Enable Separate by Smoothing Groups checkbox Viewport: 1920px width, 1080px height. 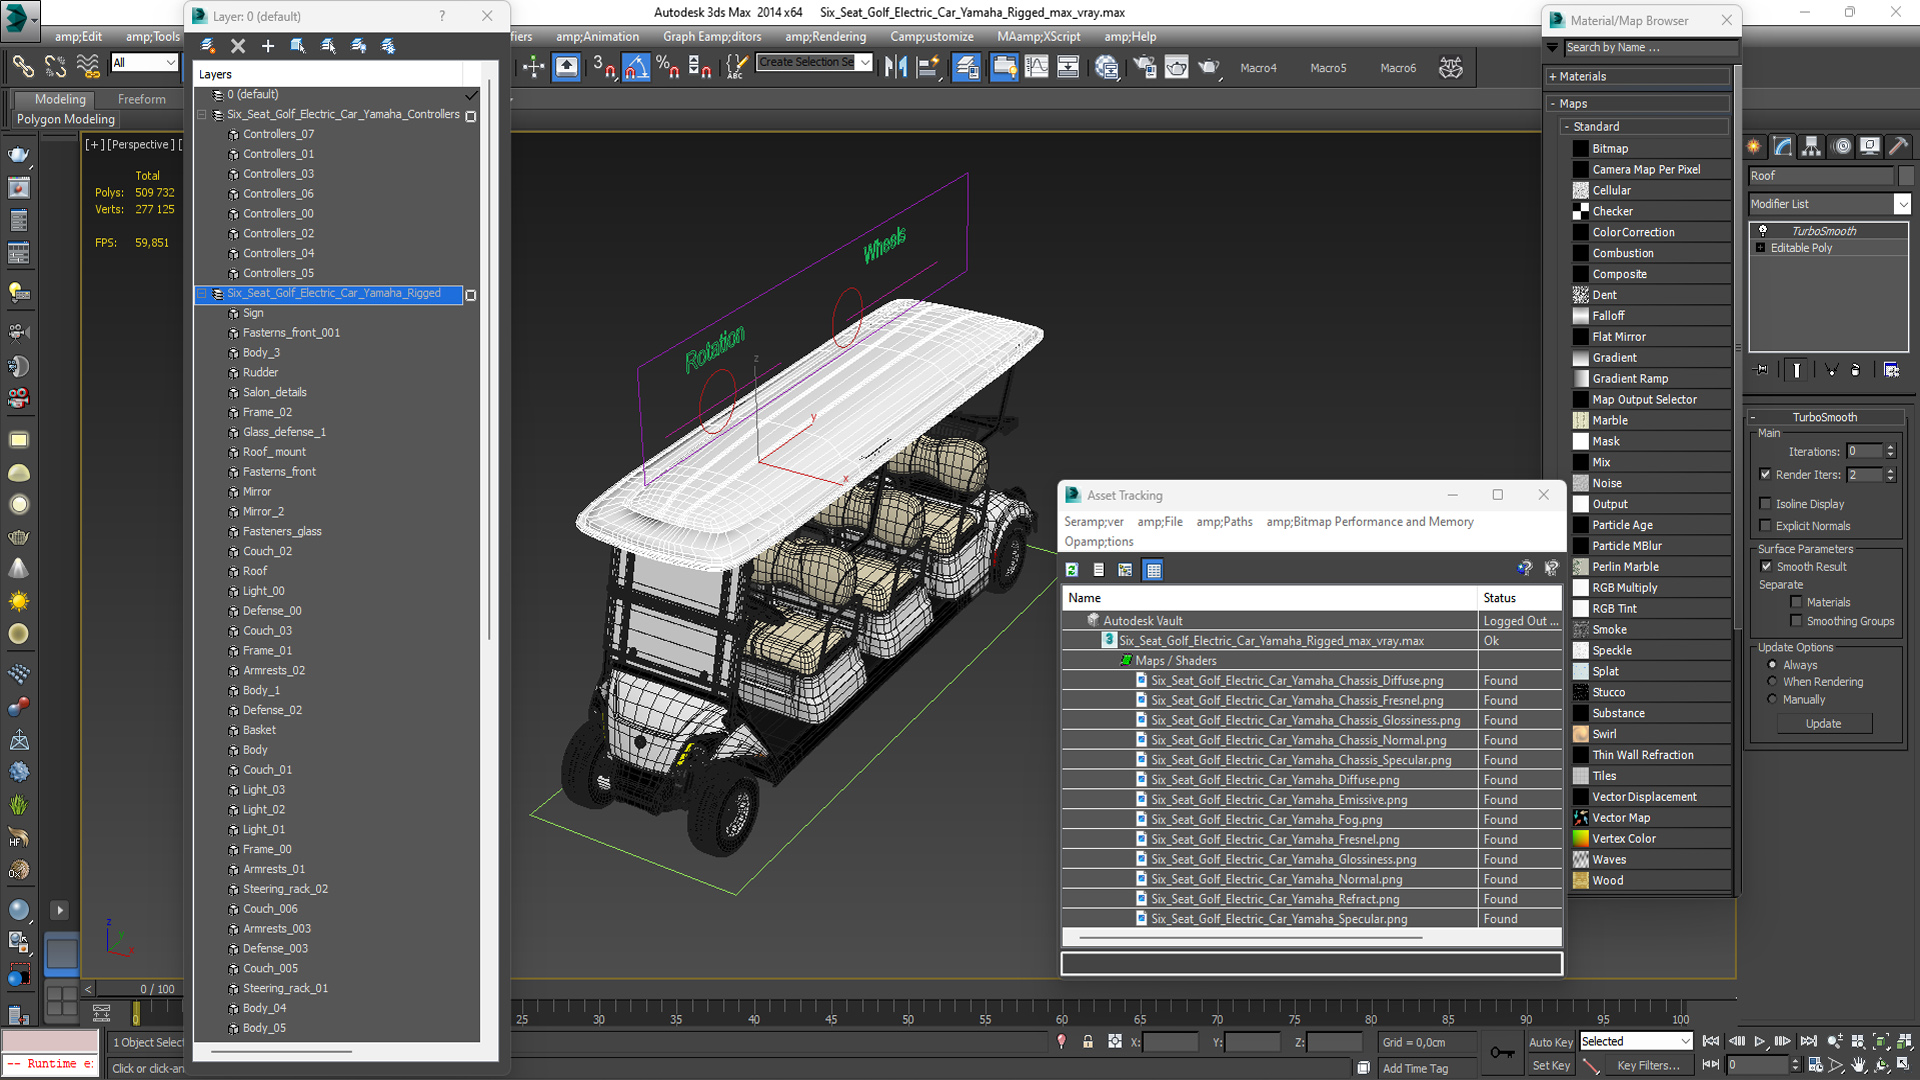click(1796, 621)
